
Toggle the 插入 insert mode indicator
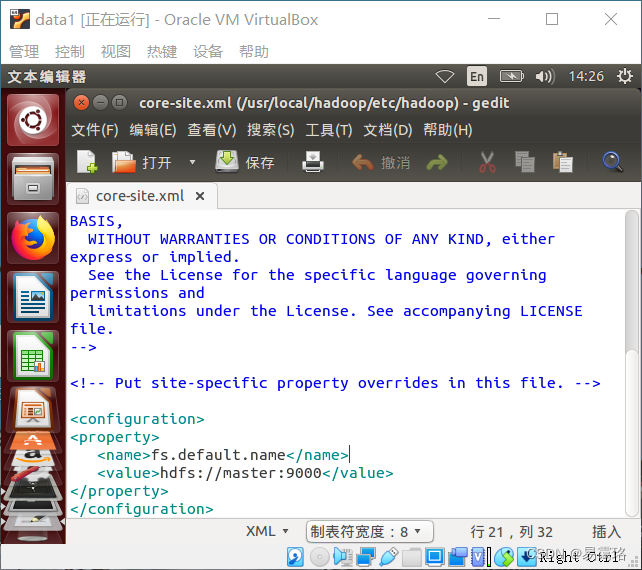click(x=606, y=532)
